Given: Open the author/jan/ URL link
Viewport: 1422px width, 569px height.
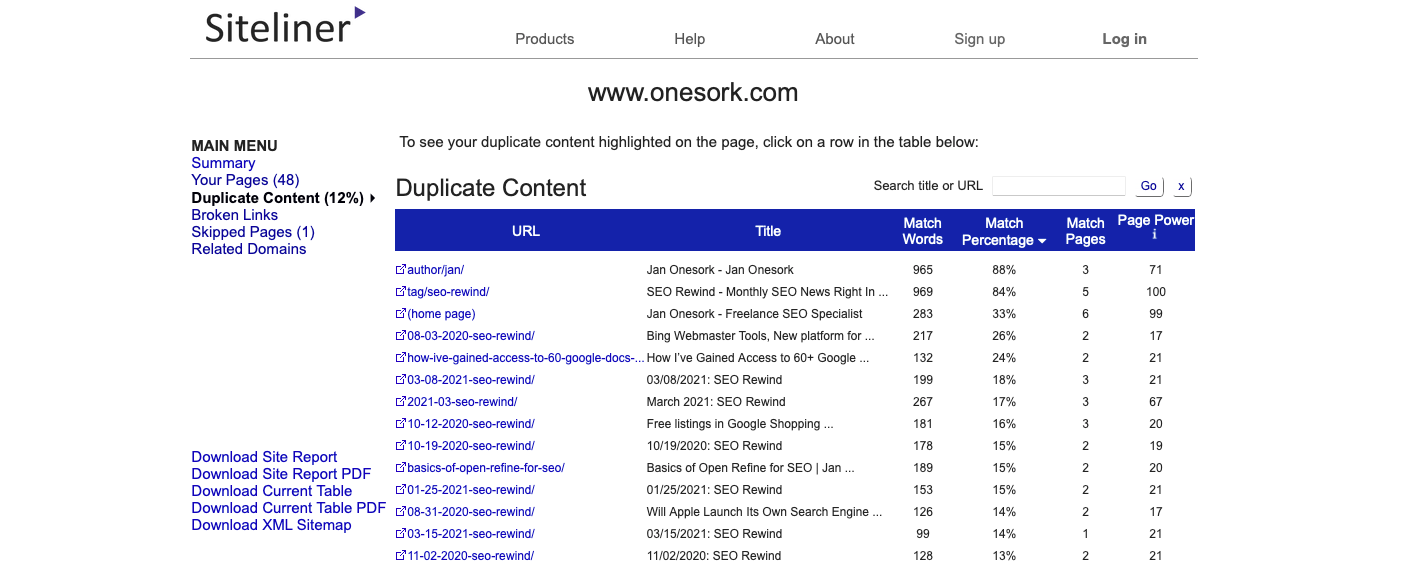Looking at the screenshot, I should click(436, 270).
